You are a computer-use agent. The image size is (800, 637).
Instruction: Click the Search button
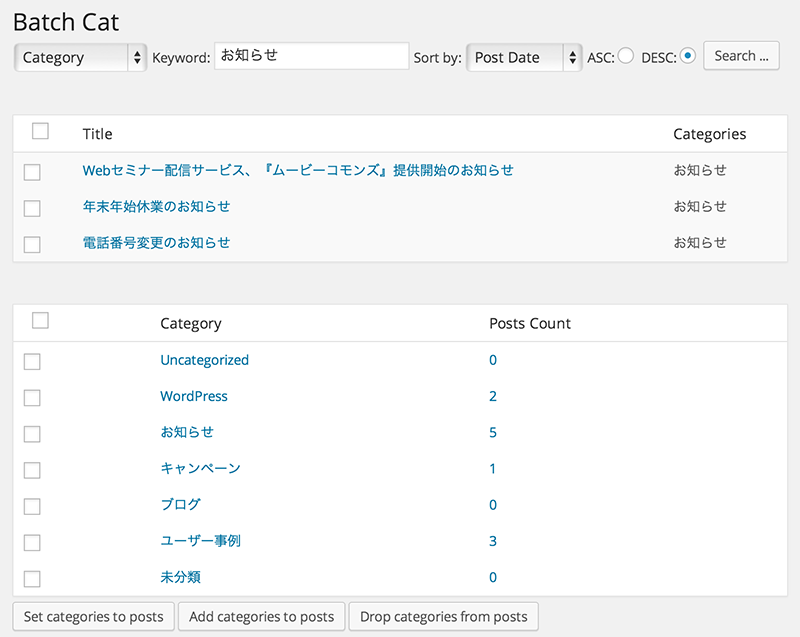[x=741, y=56]
